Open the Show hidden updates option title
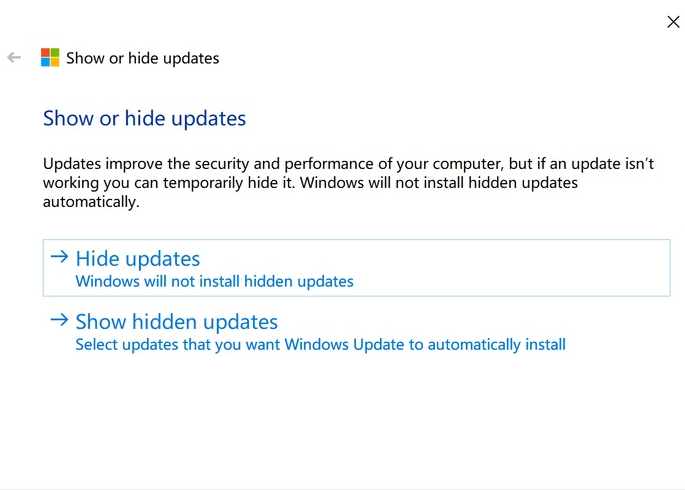This screenshot has height=490, width=685. click(x=177, y=322)
